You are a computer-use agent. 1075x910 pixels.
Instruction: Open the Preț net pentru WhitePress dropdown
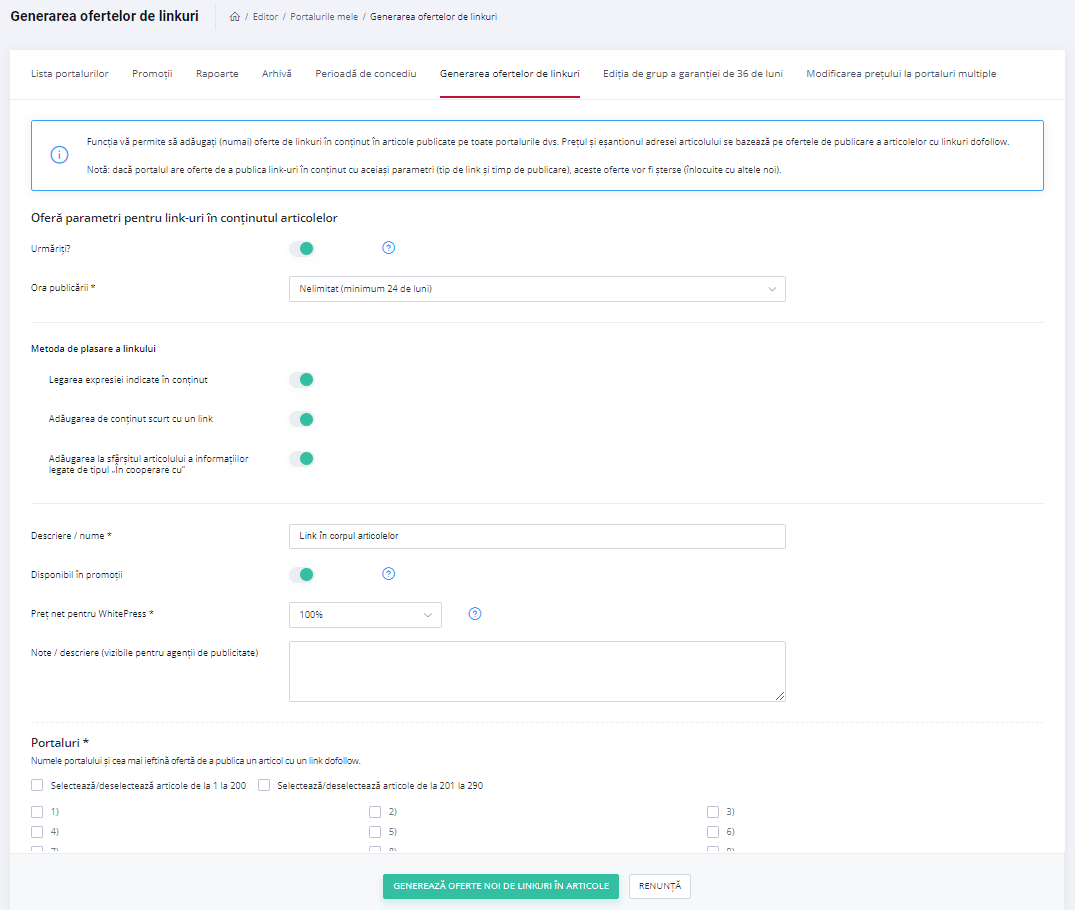click(365, 614)
